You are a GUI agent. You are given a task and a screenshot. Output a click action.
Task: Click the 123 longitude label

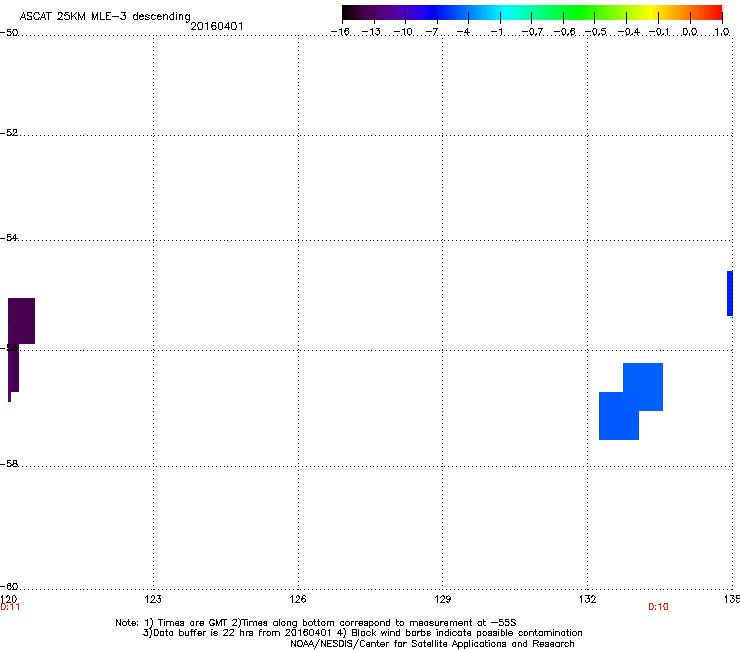coord(153,599)
